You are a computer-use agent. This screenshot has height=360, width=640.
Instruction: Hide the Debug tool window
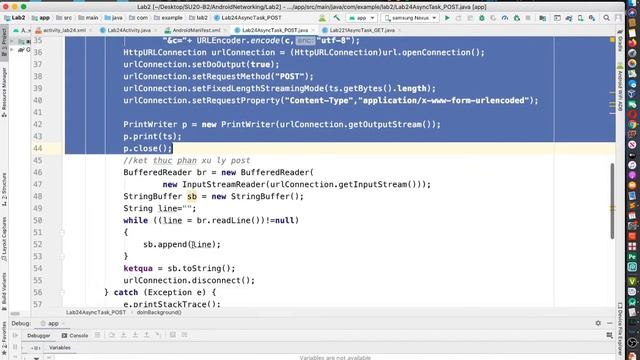pyautogui.click(x=610, y=323)
